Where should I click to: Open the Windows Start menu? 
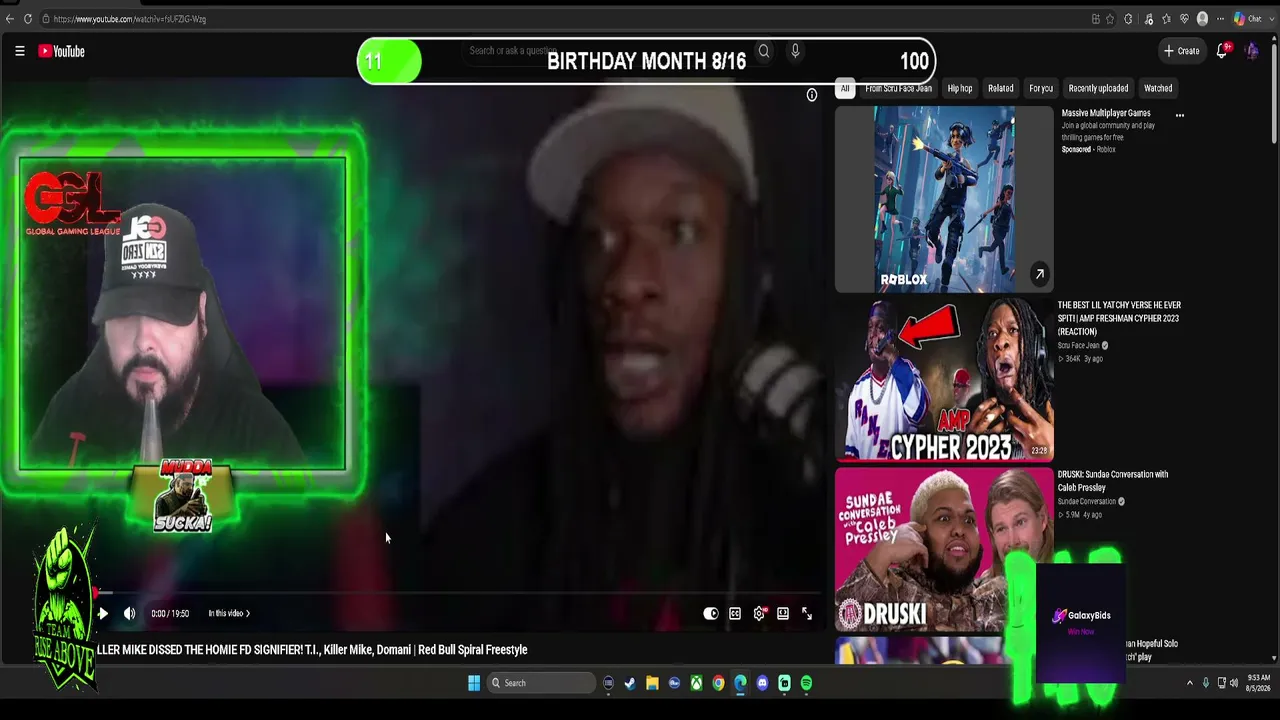[x=474, y=683]
